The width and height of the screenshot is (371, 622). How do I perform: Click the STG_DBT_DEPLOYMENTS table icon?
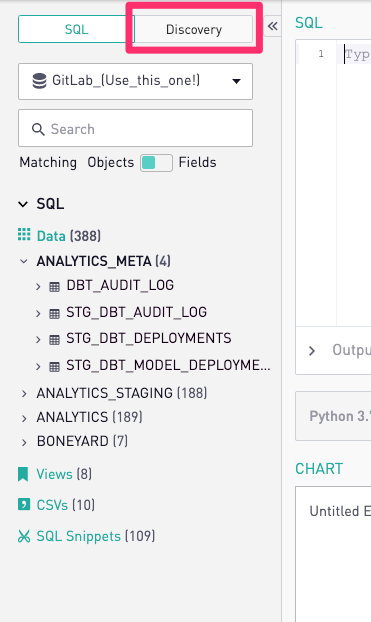[x=54, y=340]
